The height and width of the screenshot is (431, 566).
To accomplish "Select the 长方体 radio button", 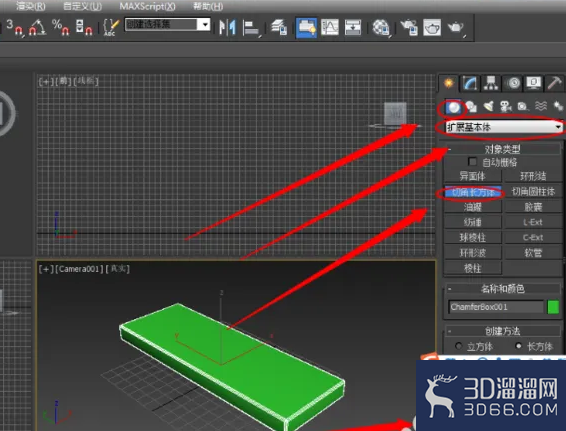I will point(518,346).
